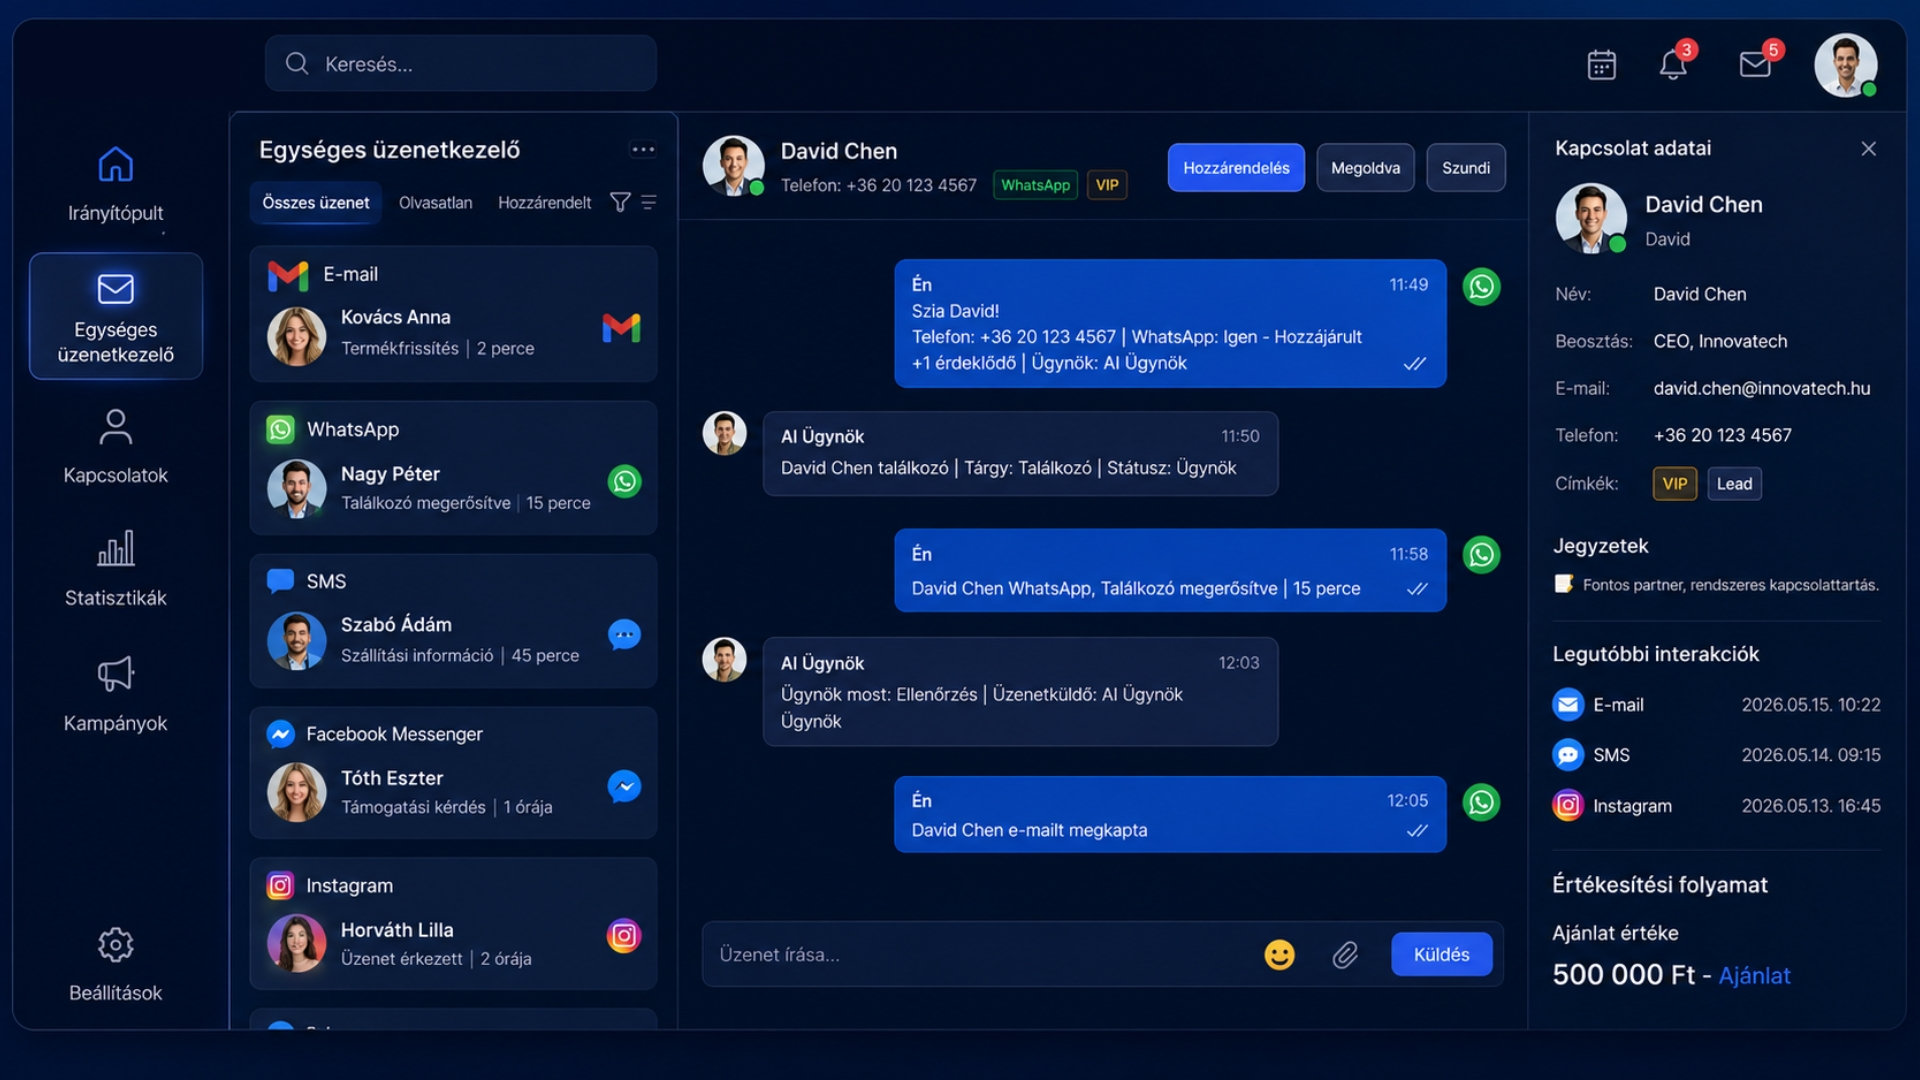
Task: Open Statisztikák in the sidebar
Action: [x=116, y=569]
